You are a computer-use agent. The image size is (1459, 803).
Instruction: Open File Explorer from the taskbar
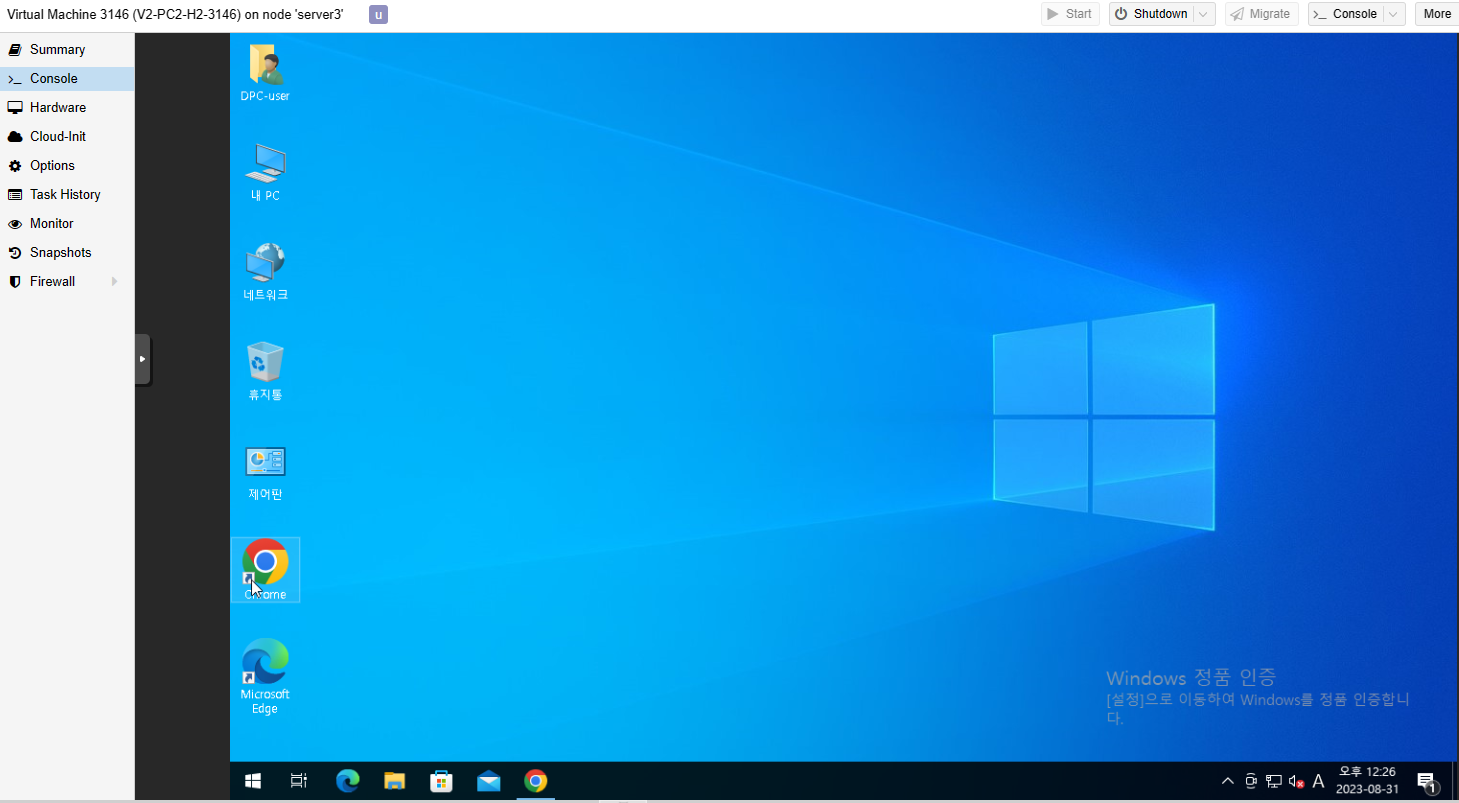pyautogui.click(x=394, y=781)
